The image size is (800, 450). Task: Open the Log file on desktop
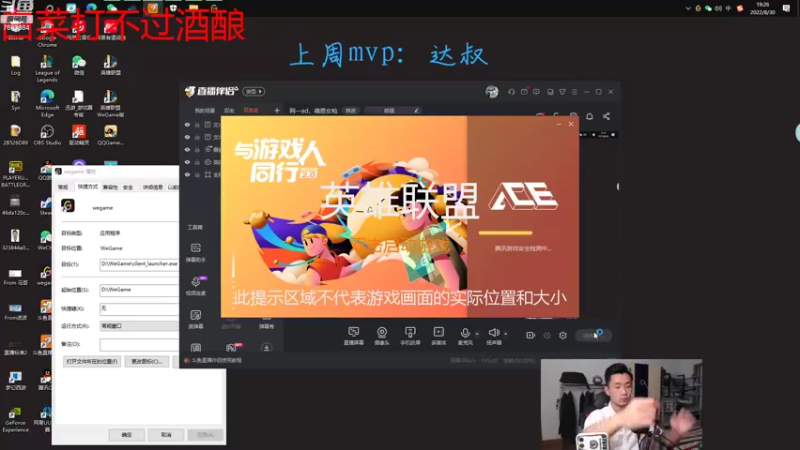click(15, 65)
